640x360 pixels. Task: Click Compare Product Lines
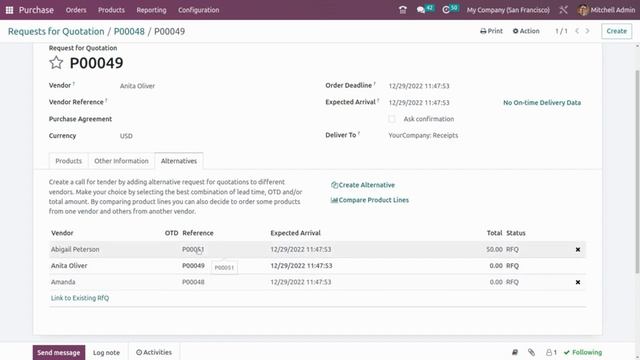(x=370, y=200)
